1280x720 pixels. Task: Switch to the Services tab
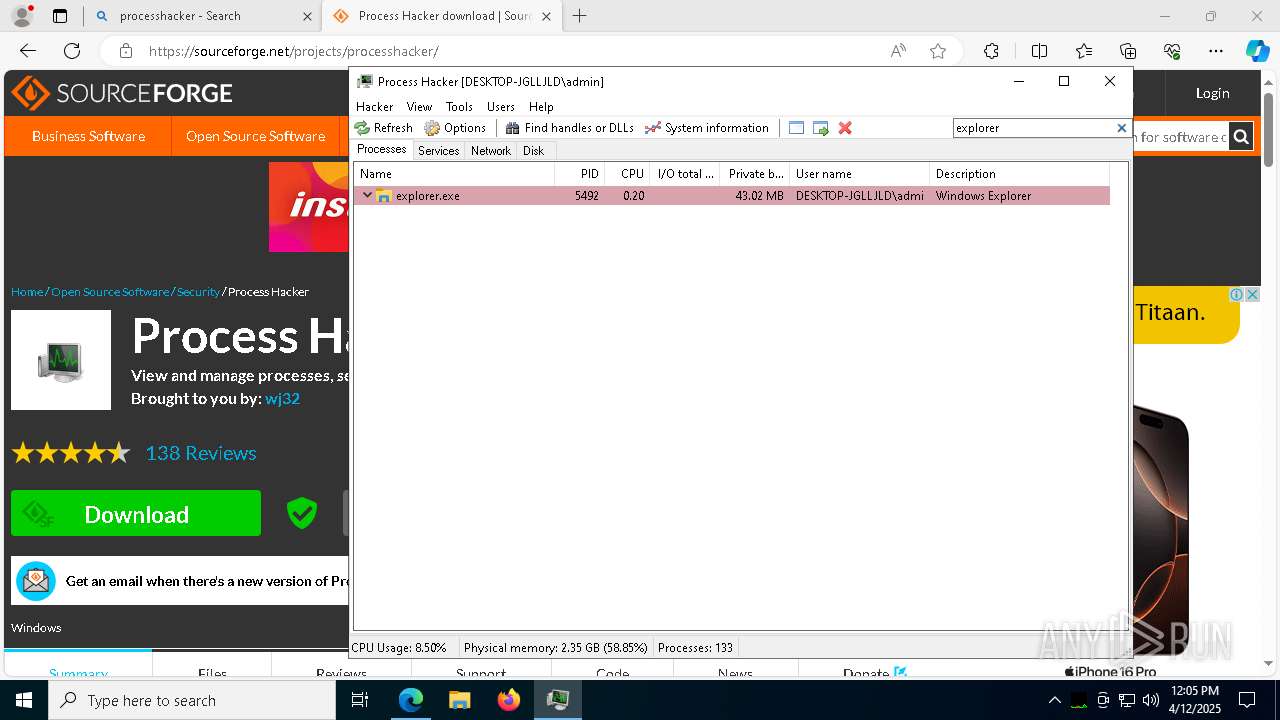coord(438,151)
